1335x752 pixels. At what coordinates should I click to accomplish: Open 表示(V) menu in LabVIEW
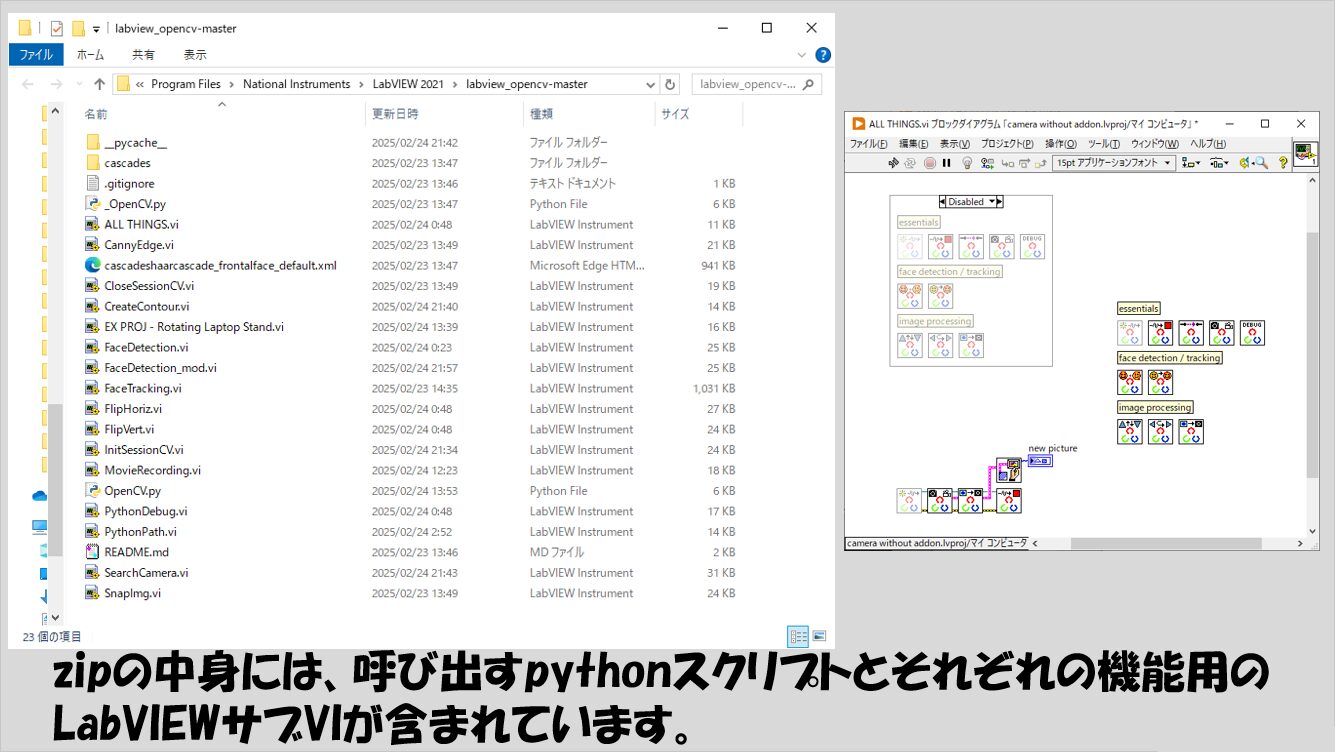point(955,144)
